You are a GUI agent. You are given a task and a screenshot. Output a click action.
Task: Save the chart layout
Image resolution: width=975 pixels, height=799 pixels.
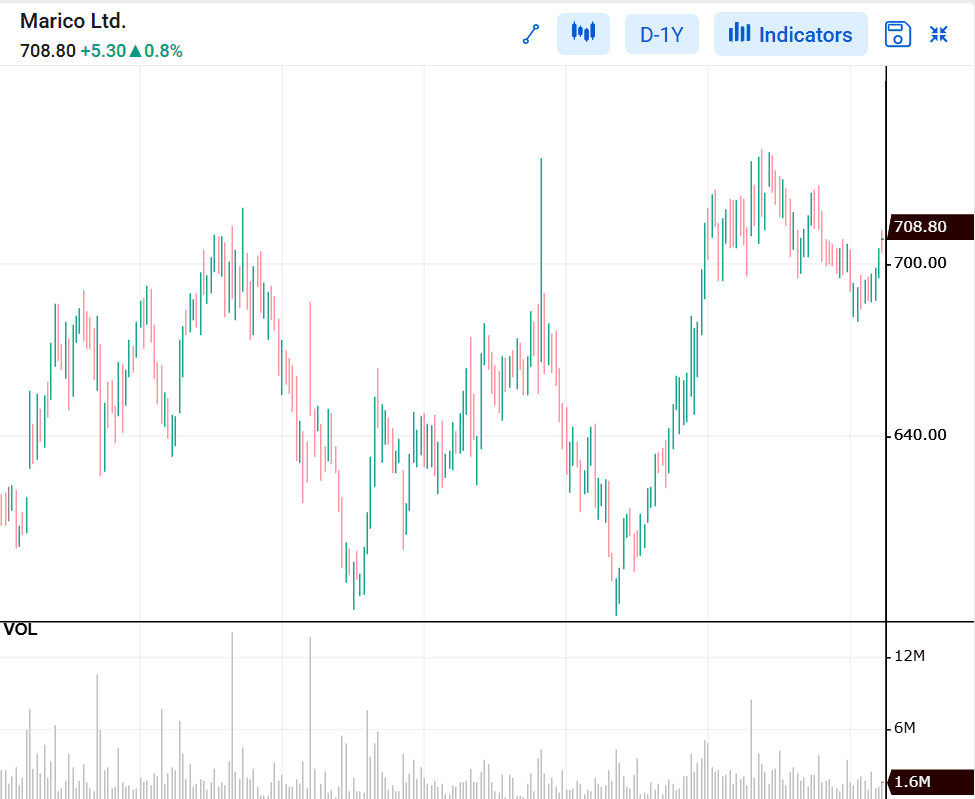pos(897,34)
